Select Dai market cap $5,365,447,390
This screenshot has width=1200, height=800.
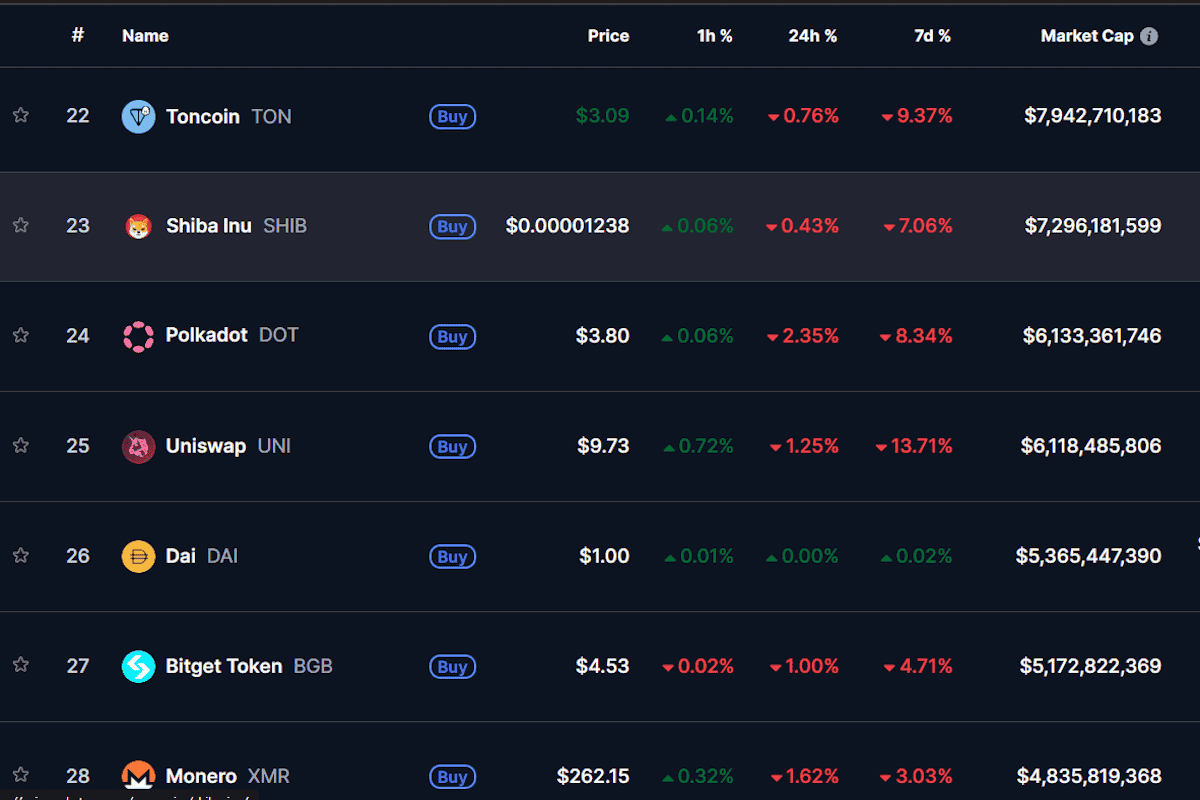(1089, 556)
